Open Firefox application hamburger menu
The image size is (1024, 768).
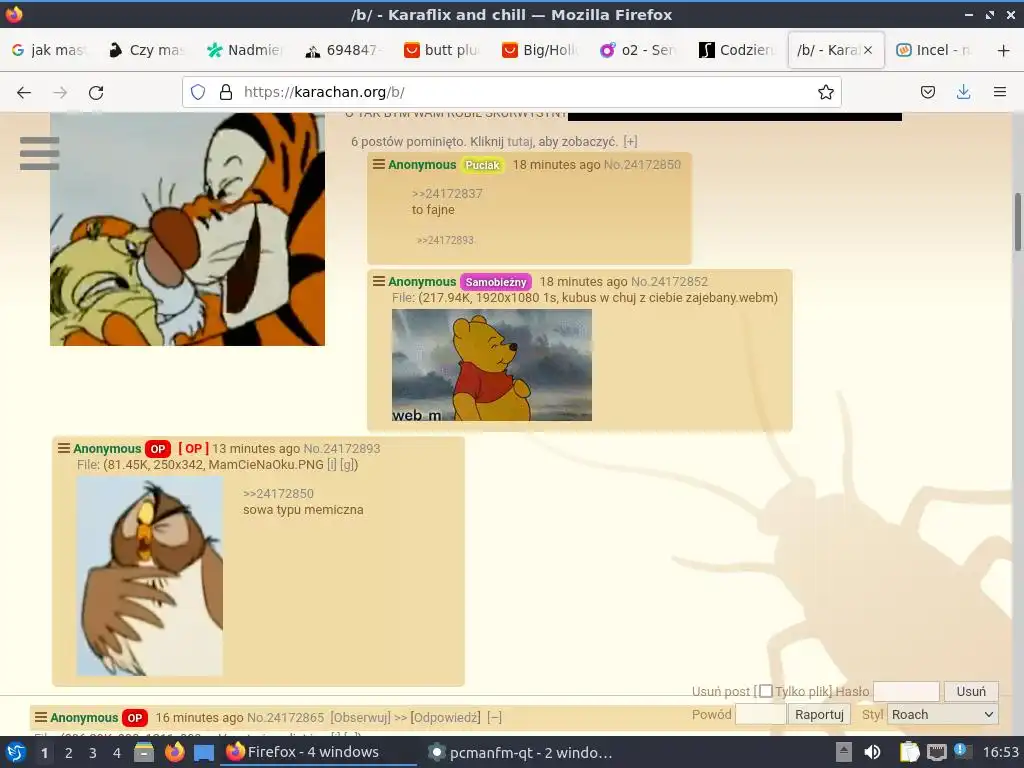point(1000,92)
